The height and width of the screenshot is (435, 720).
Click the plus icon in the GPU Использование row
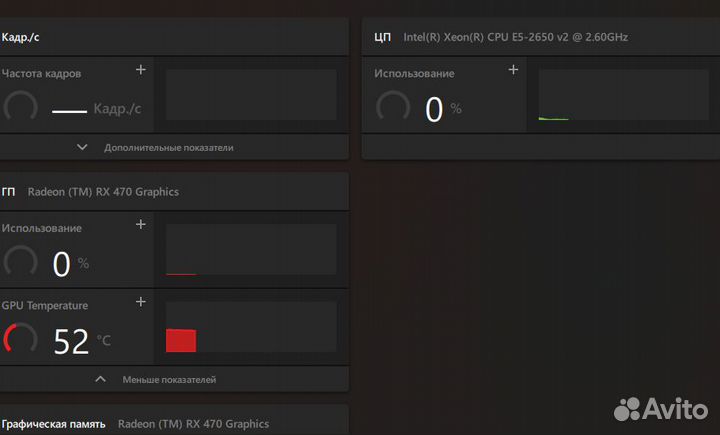[141, 225]
